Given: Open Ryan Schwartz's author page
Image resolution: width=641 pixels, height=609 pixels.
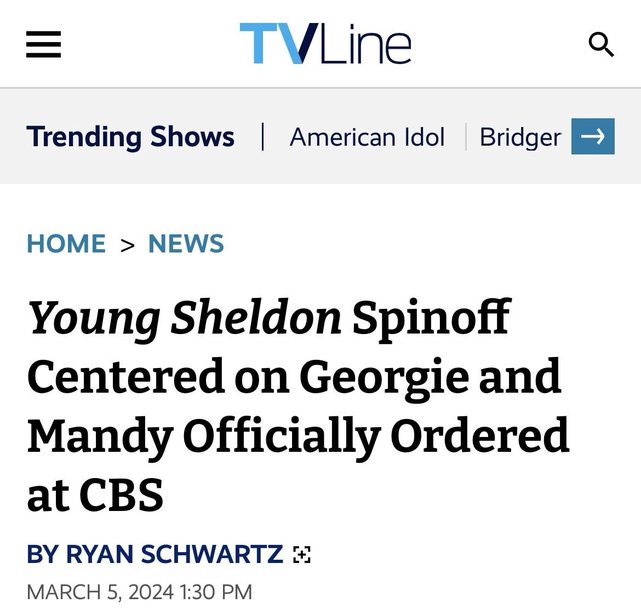Looking at the screenshot, I should (x=172, y=554).
